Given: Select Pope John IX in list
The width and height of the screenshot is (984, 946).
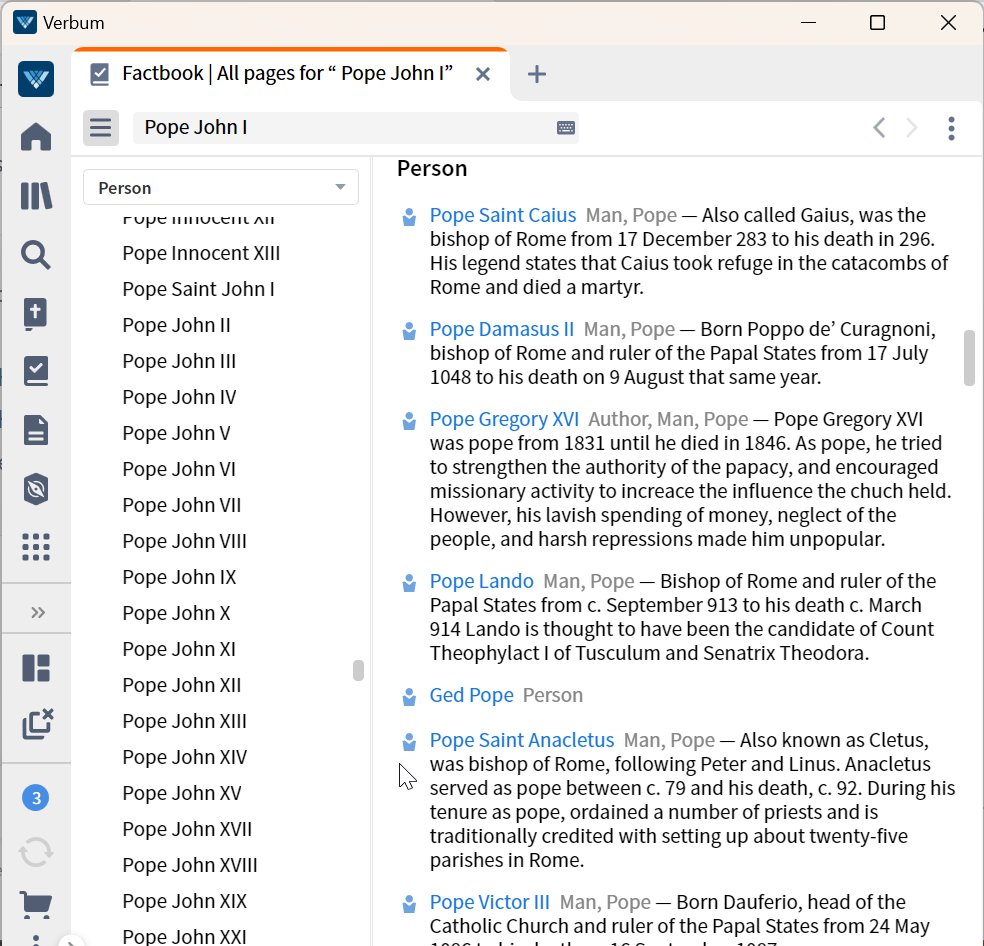Looking at the screenshot, I should pos(179,577).
